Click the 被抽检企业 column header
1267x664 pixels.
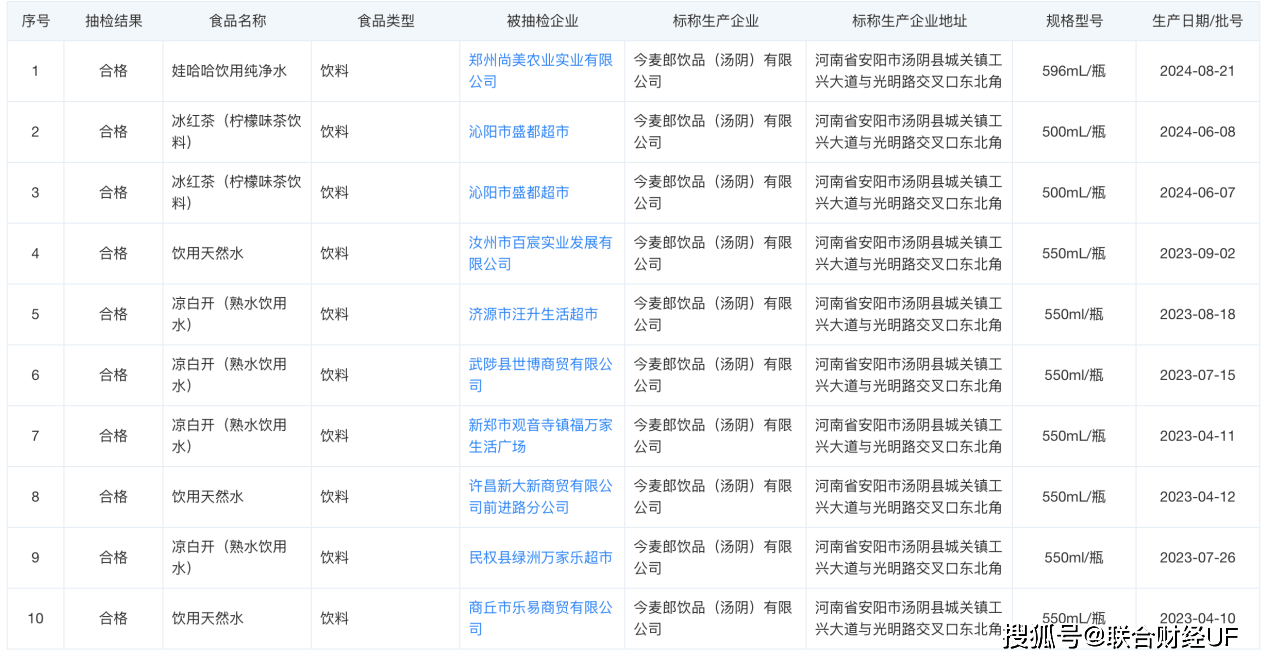point(542,21)
